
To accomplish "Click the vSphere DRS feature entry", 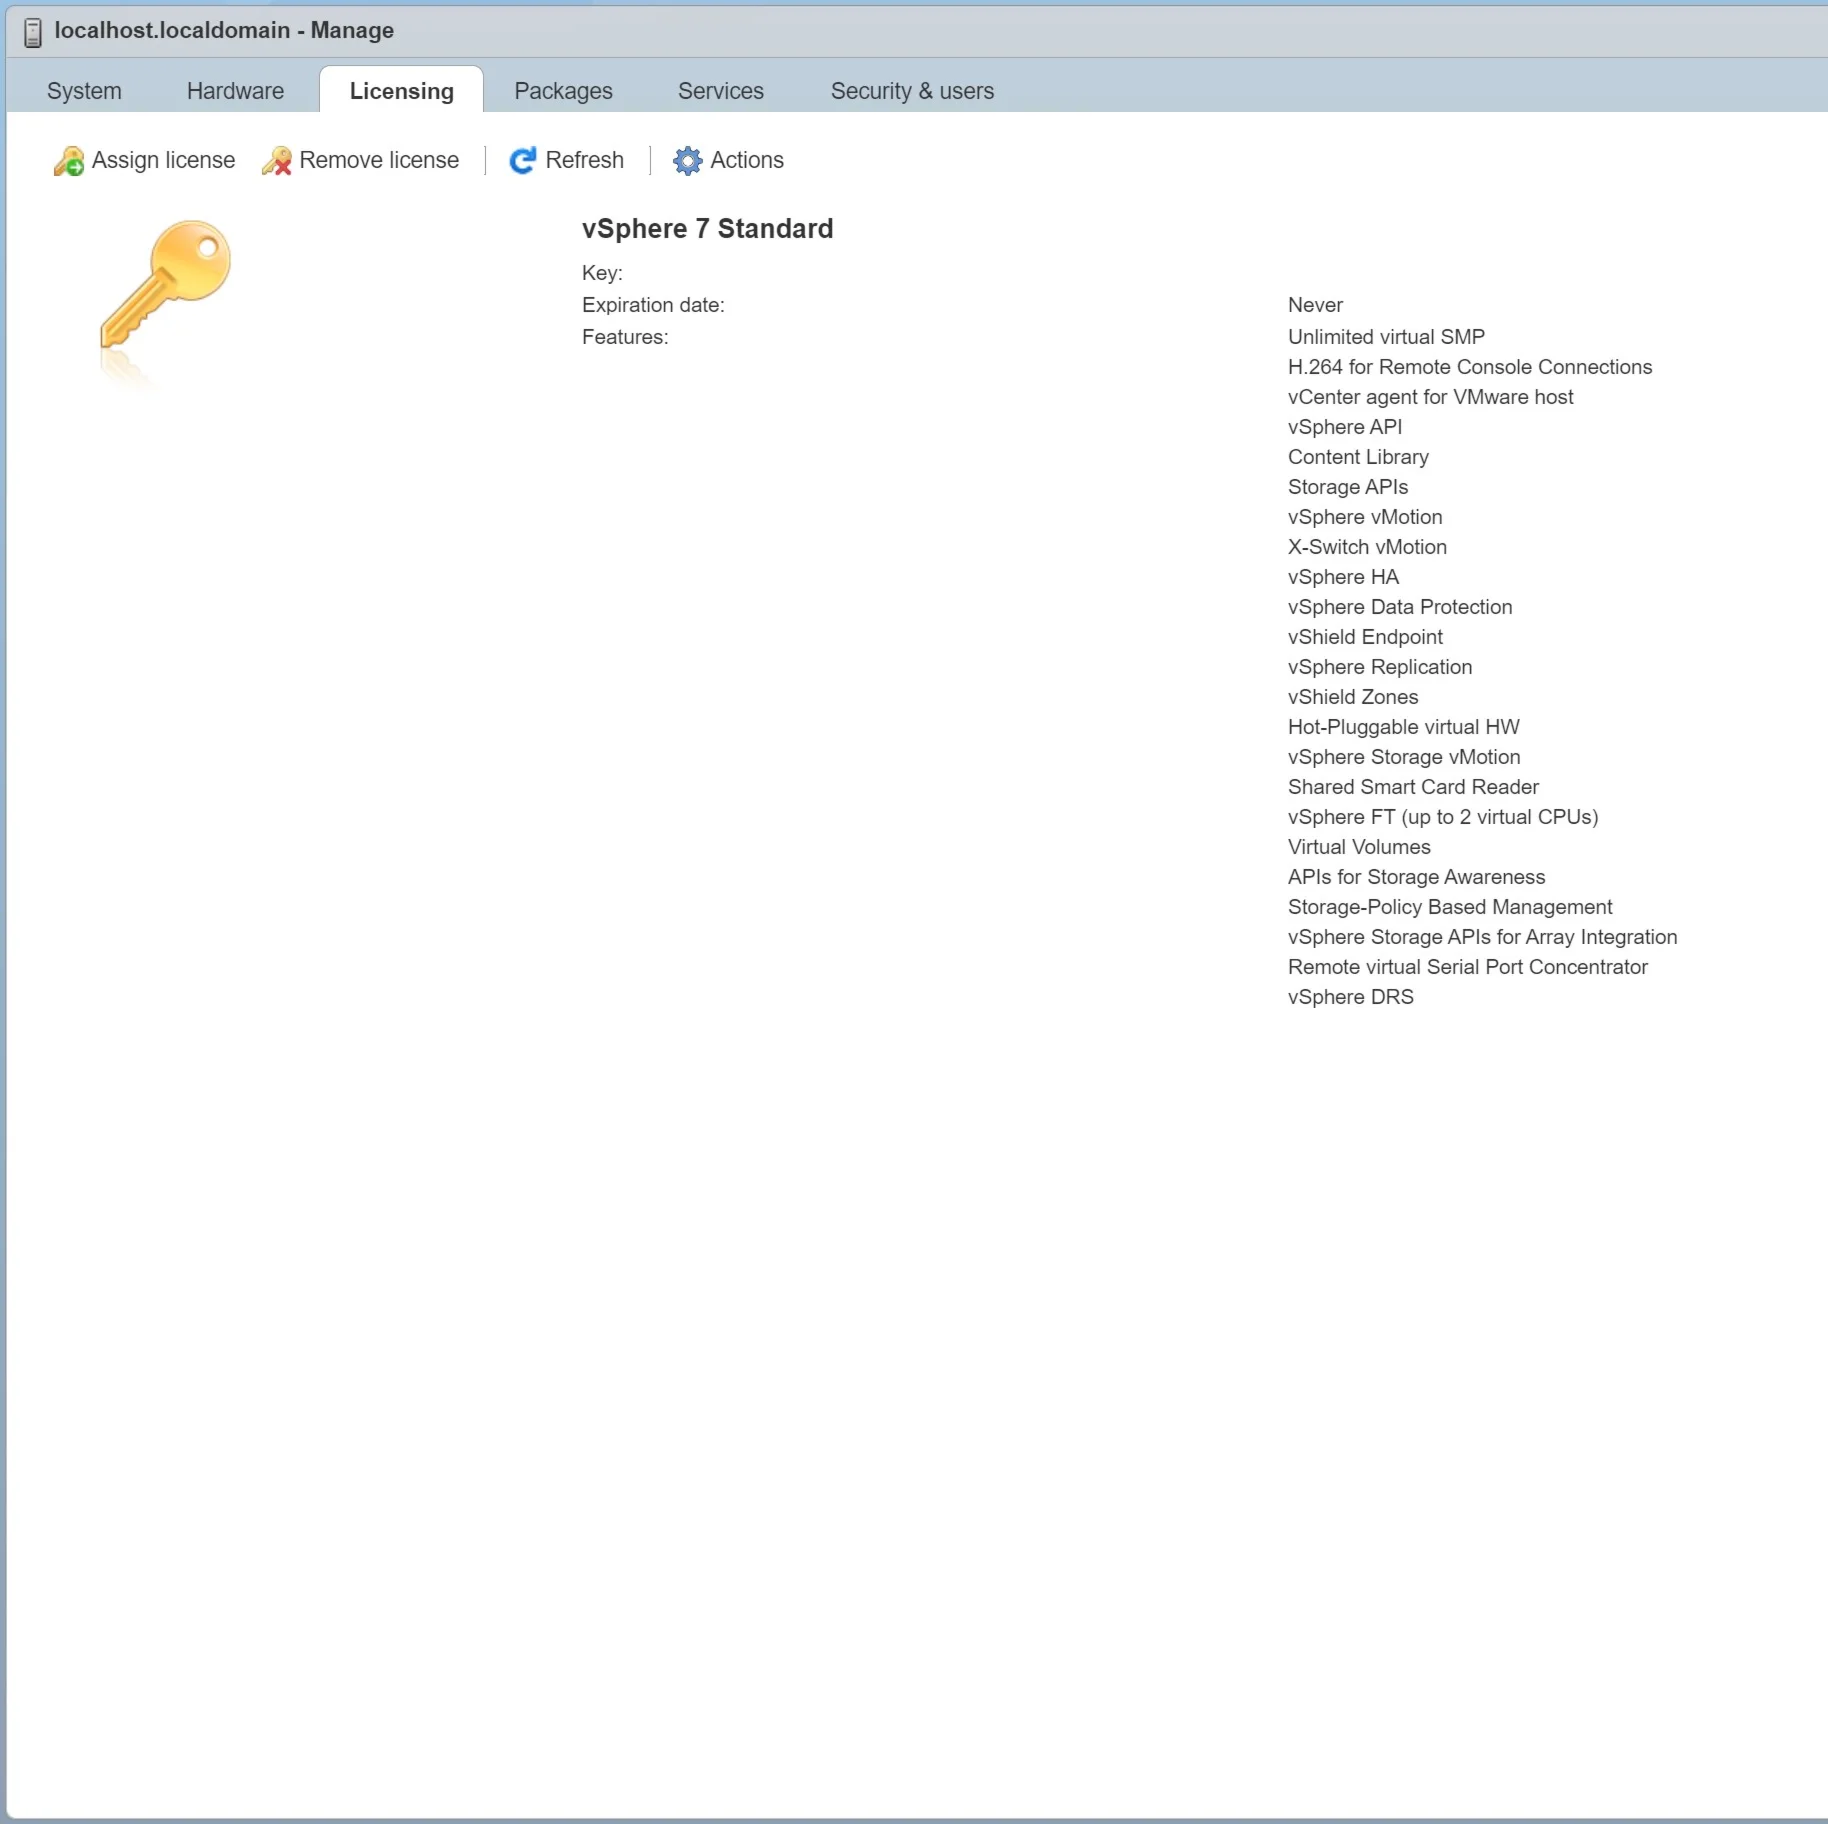I will [x=1350, y=997].
